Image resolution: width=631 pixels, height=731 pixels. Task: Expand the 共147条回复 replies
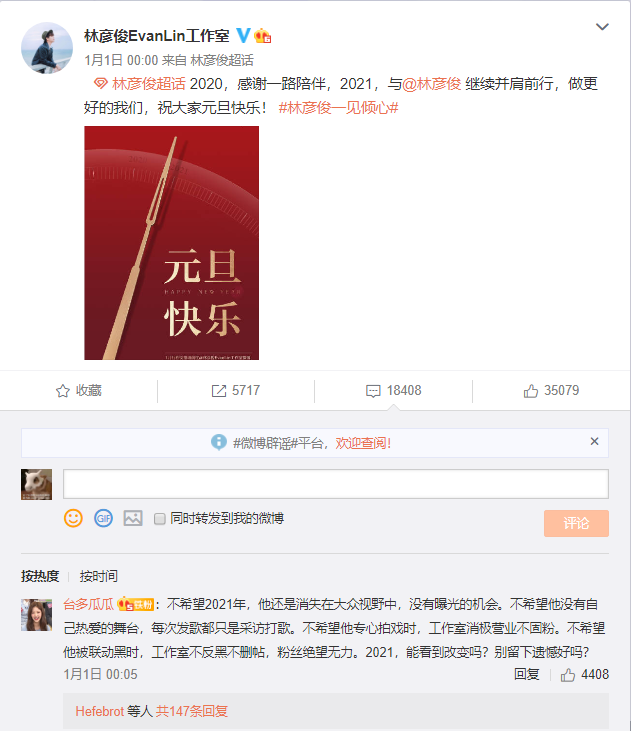tap(192, 711)
